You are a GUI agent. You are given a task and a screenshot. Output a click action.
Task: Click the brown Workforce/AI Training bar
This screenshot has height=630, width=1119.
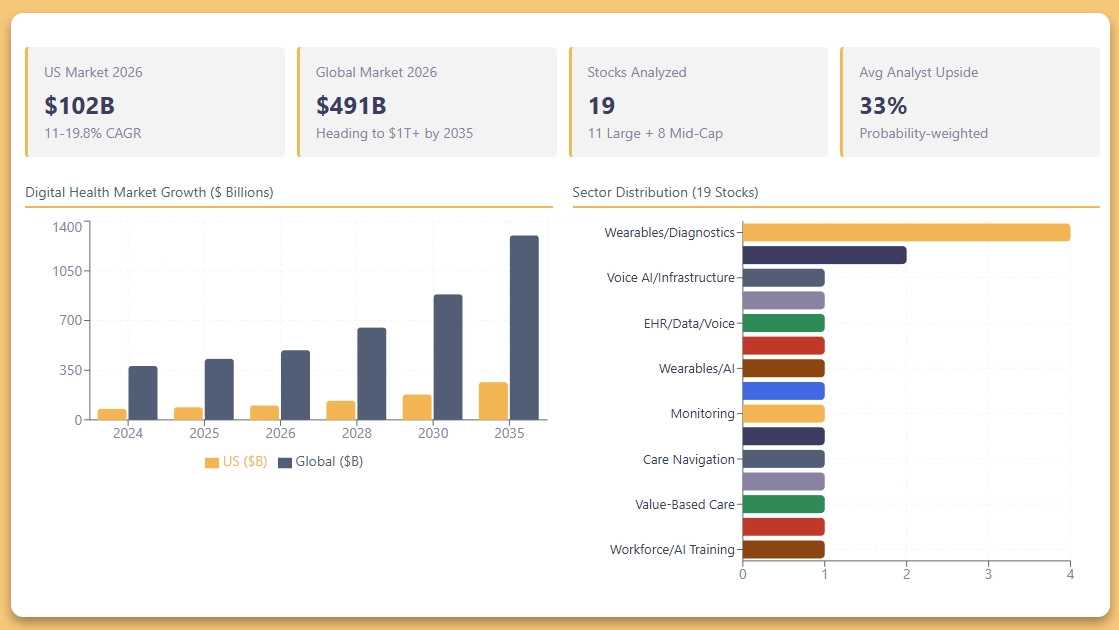[x=784, y=549]
